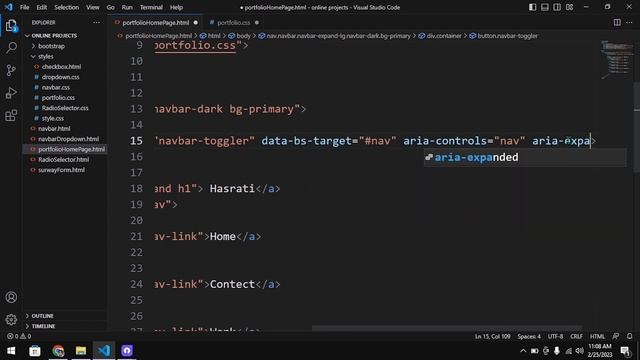Open File Explorer from taskbar
This screenshot has height=360, width=640.
point(81,351)
